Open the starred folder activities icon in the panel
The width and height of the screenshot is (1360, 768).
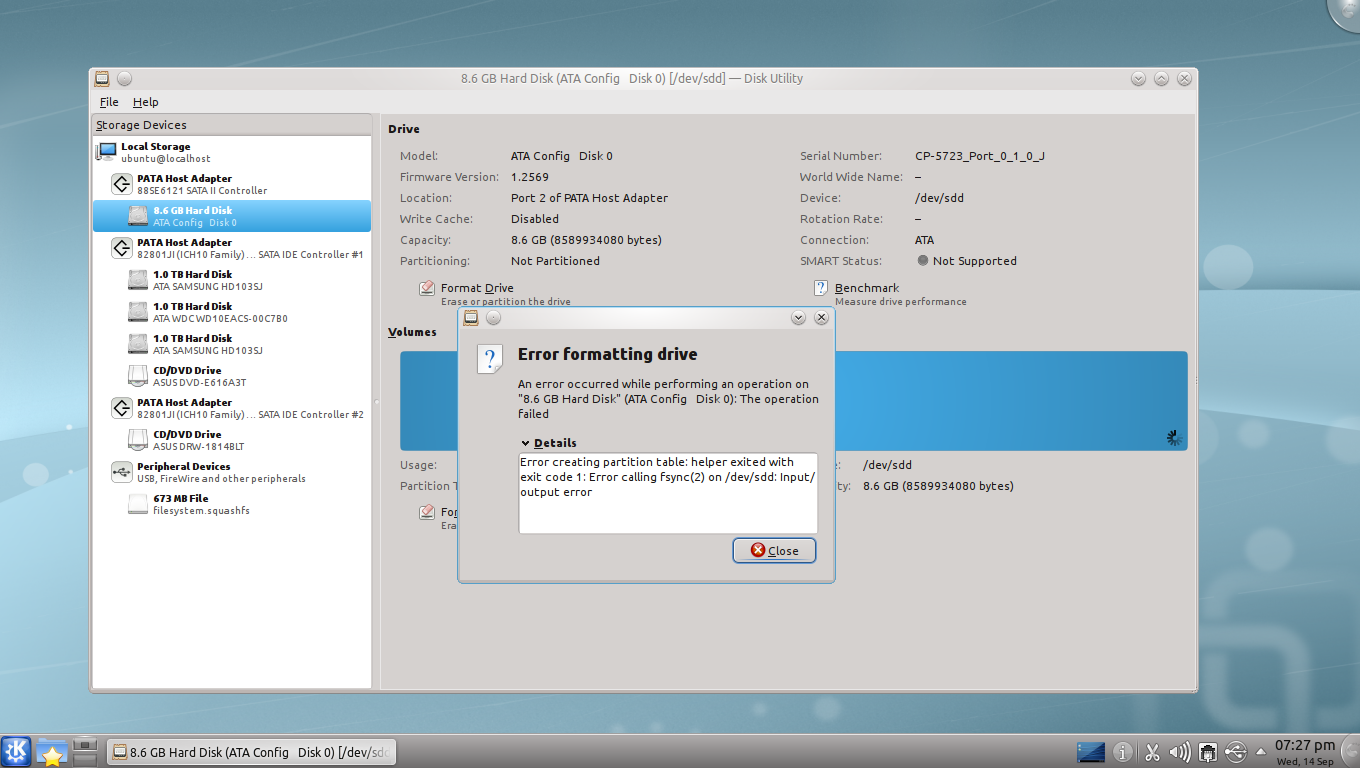(51, 752)
